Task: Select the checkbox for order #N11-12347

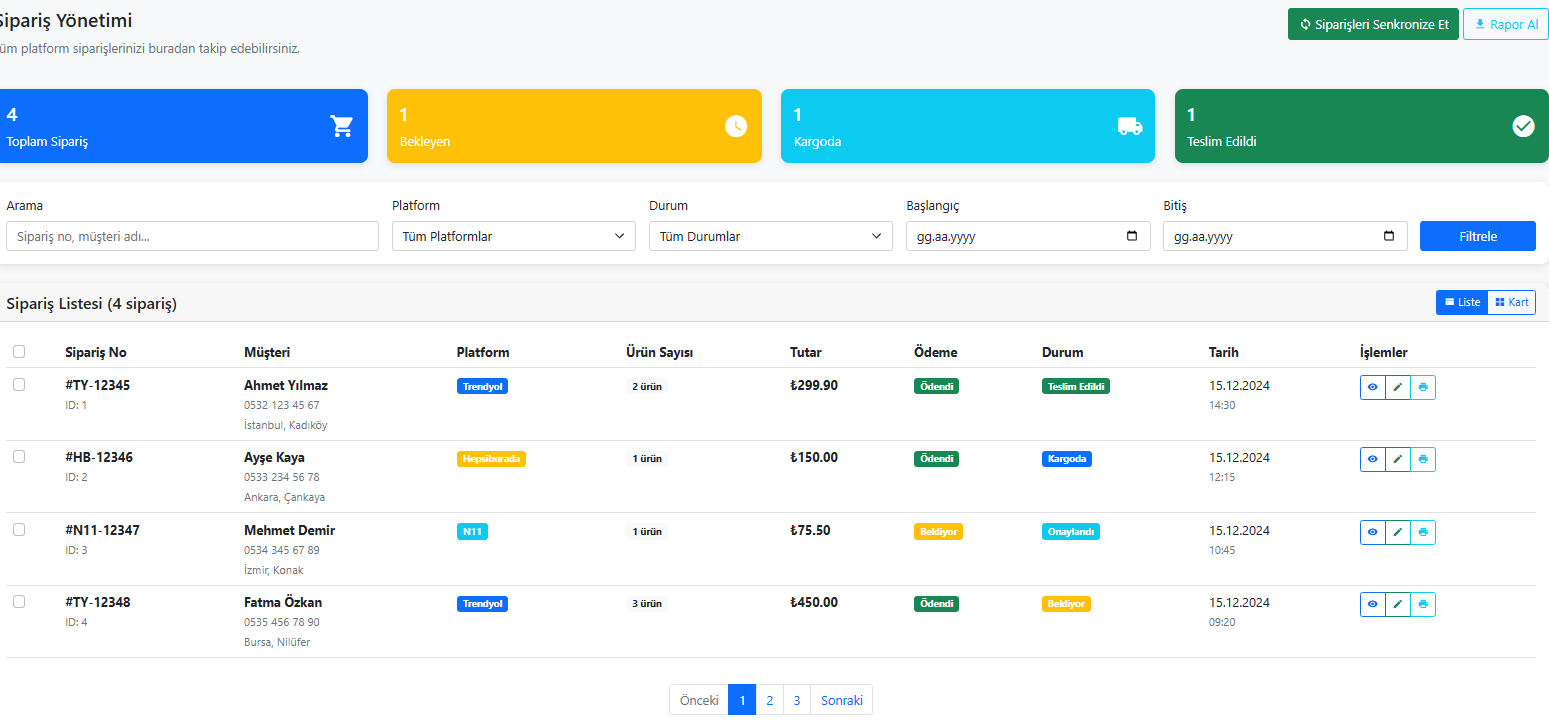Action: (19, 529)
